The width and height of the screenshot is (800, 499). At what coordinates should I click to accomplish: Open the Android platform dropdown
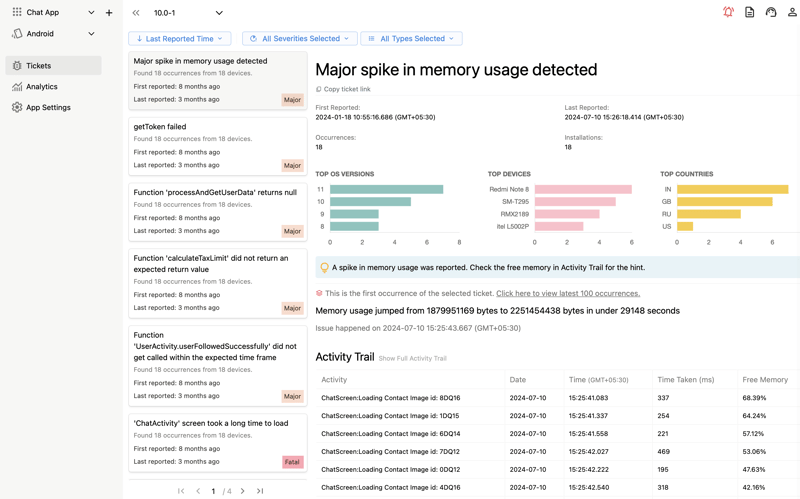coord(91,34)
